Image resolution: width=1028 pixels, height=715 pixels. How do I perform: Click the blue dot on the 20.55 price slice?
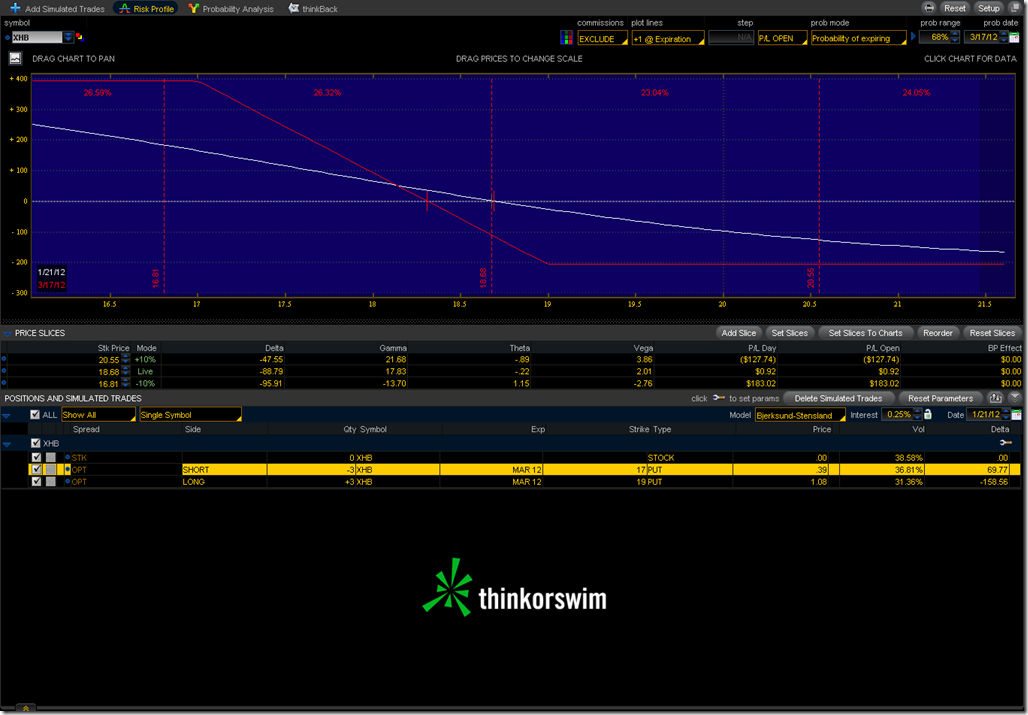click(4, 359)
